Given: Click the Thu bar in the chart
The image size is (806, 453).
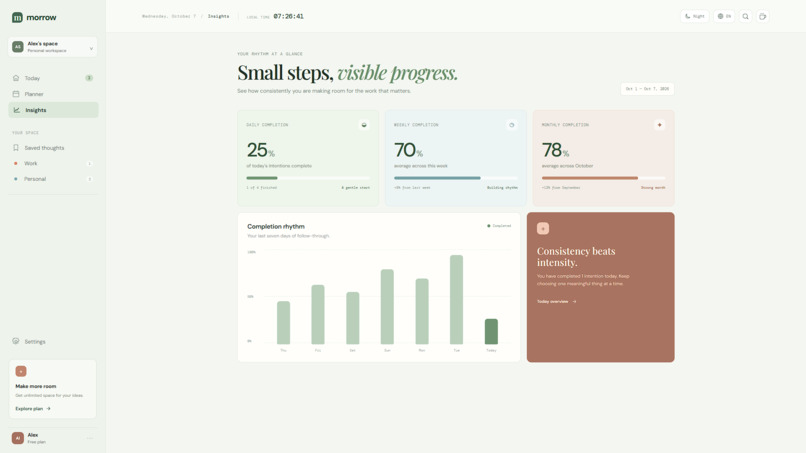Looking at the screenshot, I should coord(283,322).
